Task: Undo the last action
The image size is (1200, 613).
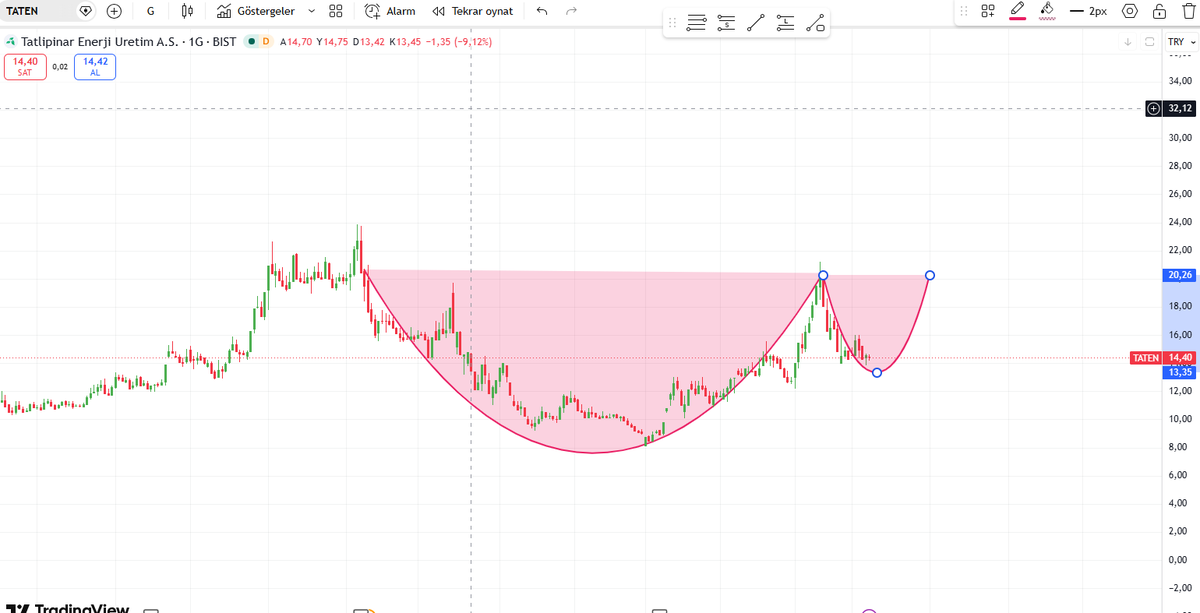Action: (x=542, y=11)
